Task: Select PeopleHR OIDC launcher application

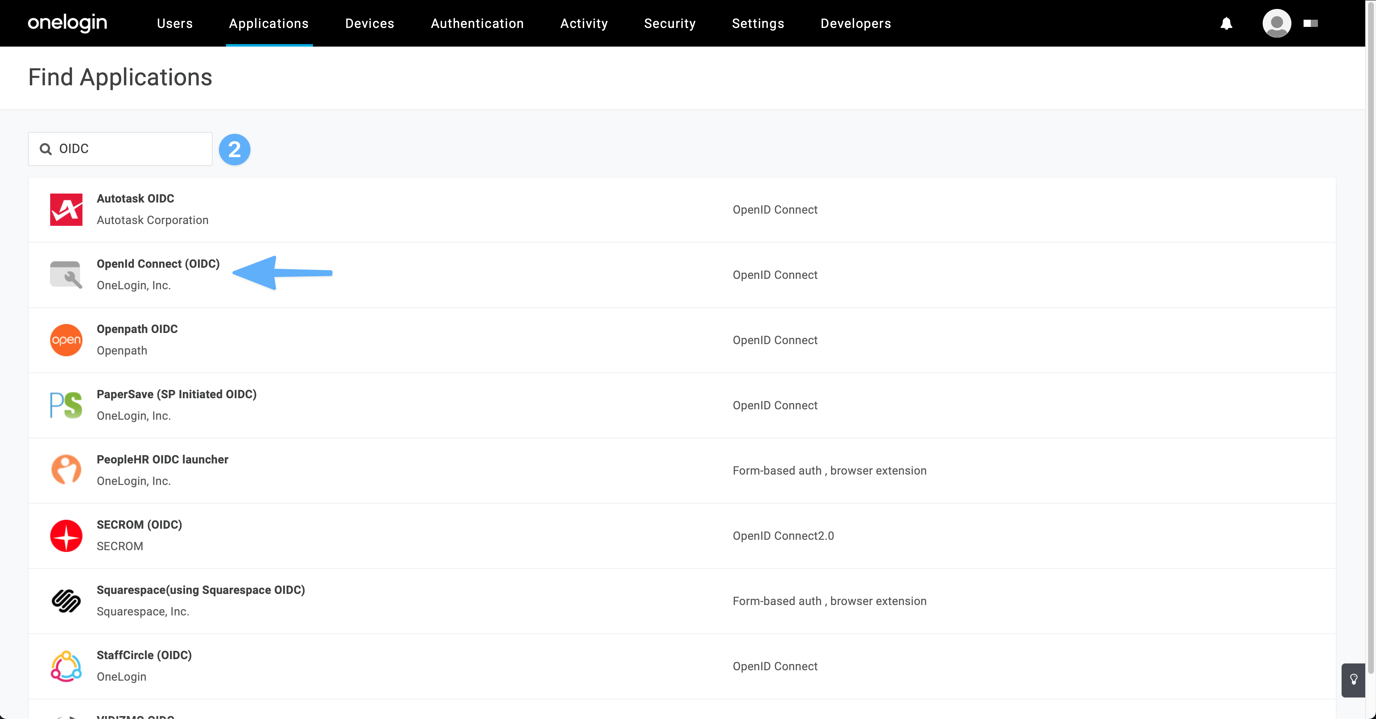Action: click(x=682, y=470)
